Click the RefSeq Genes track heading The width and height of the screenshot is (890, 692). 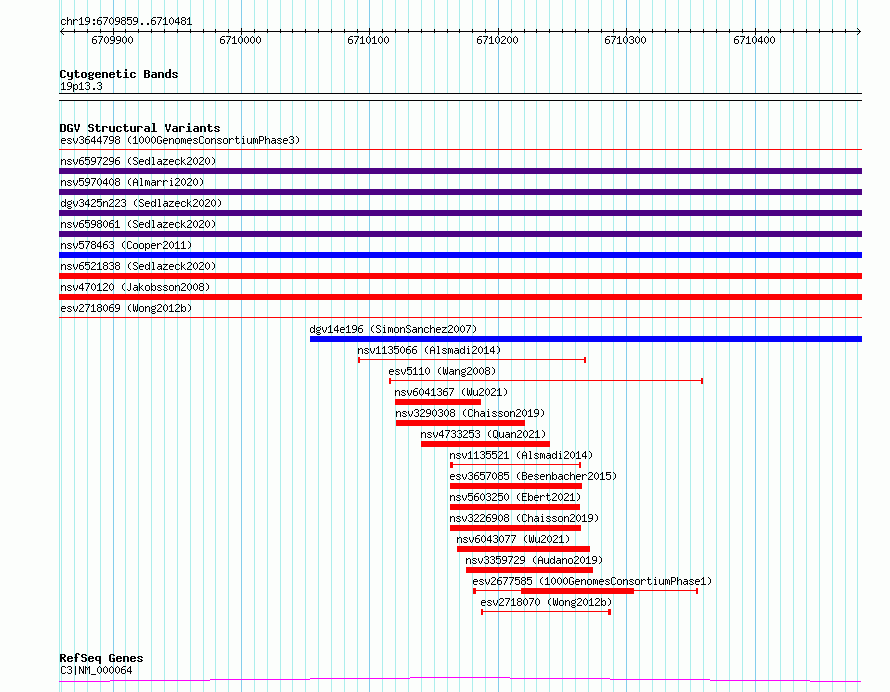[x=101, y=659]
